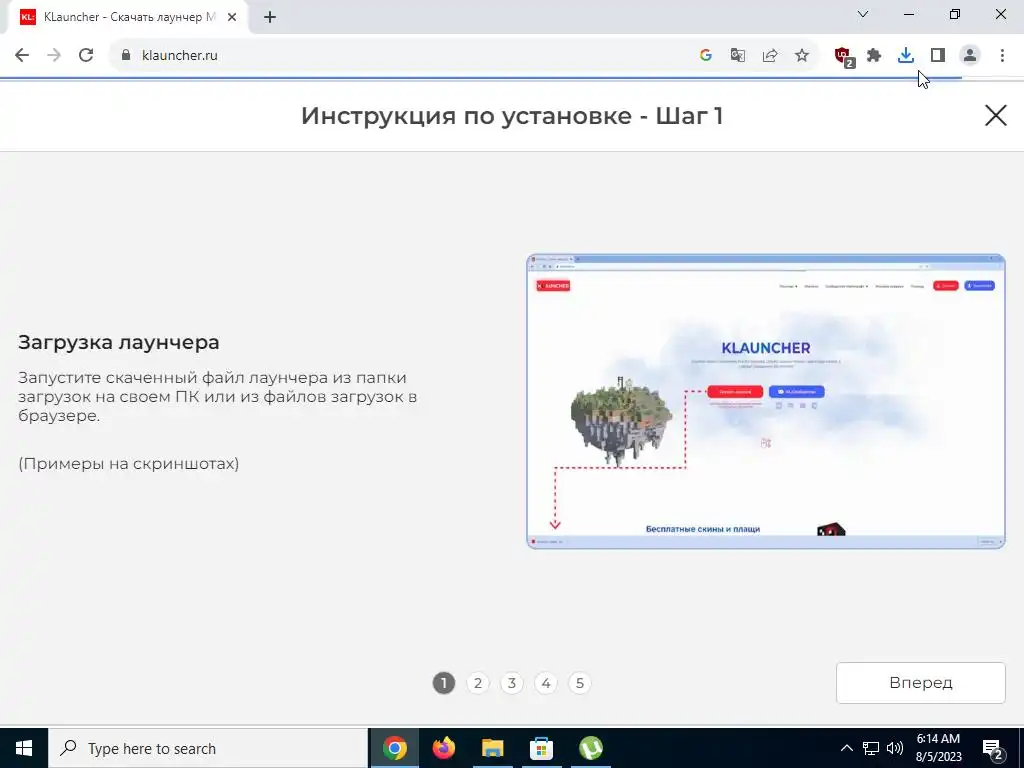1024x768 pixels.
Task: Close the installation instructions dialog
Action: coord(995,116)
